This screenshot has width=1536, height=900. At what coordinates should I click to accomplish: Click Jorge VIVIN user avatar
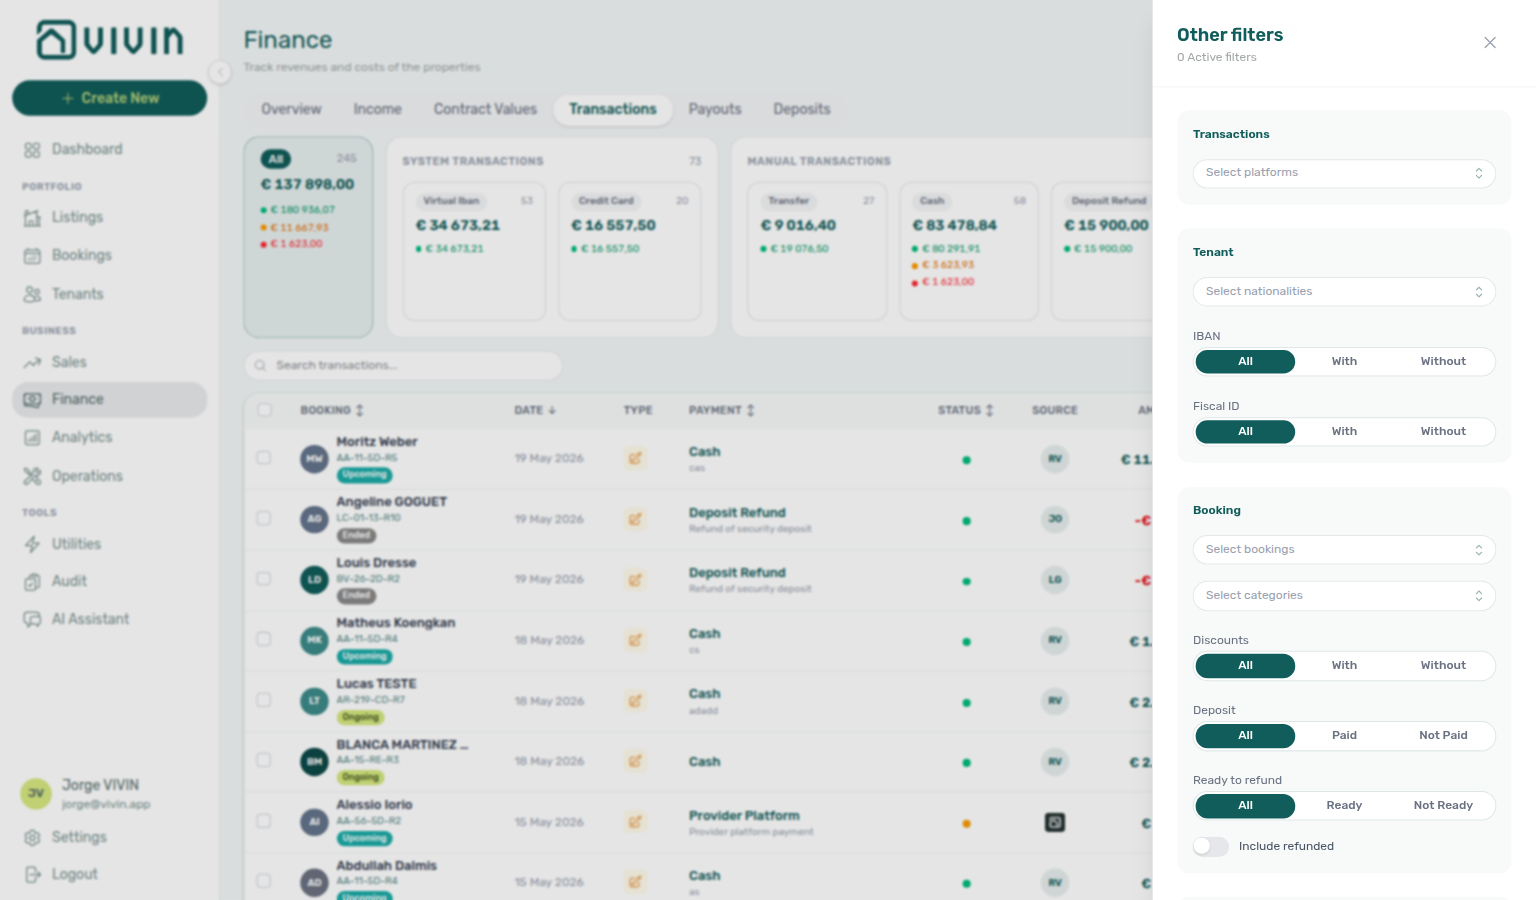36,794
